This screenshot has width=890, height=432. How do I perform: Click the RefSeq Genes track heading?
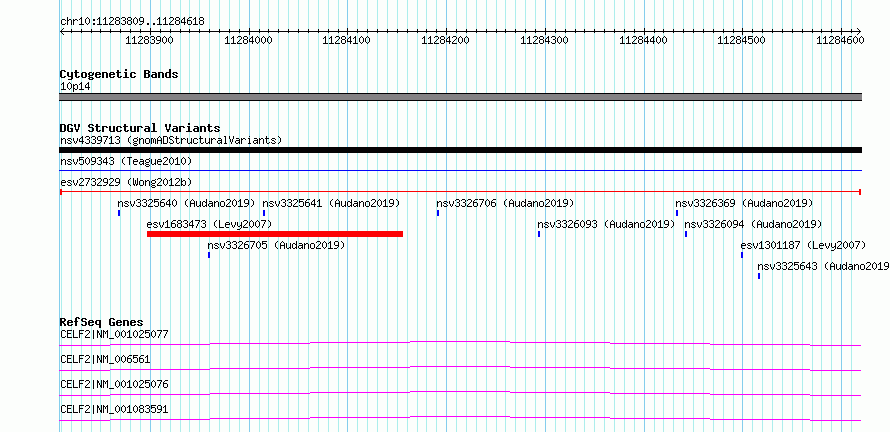(101, 322)
